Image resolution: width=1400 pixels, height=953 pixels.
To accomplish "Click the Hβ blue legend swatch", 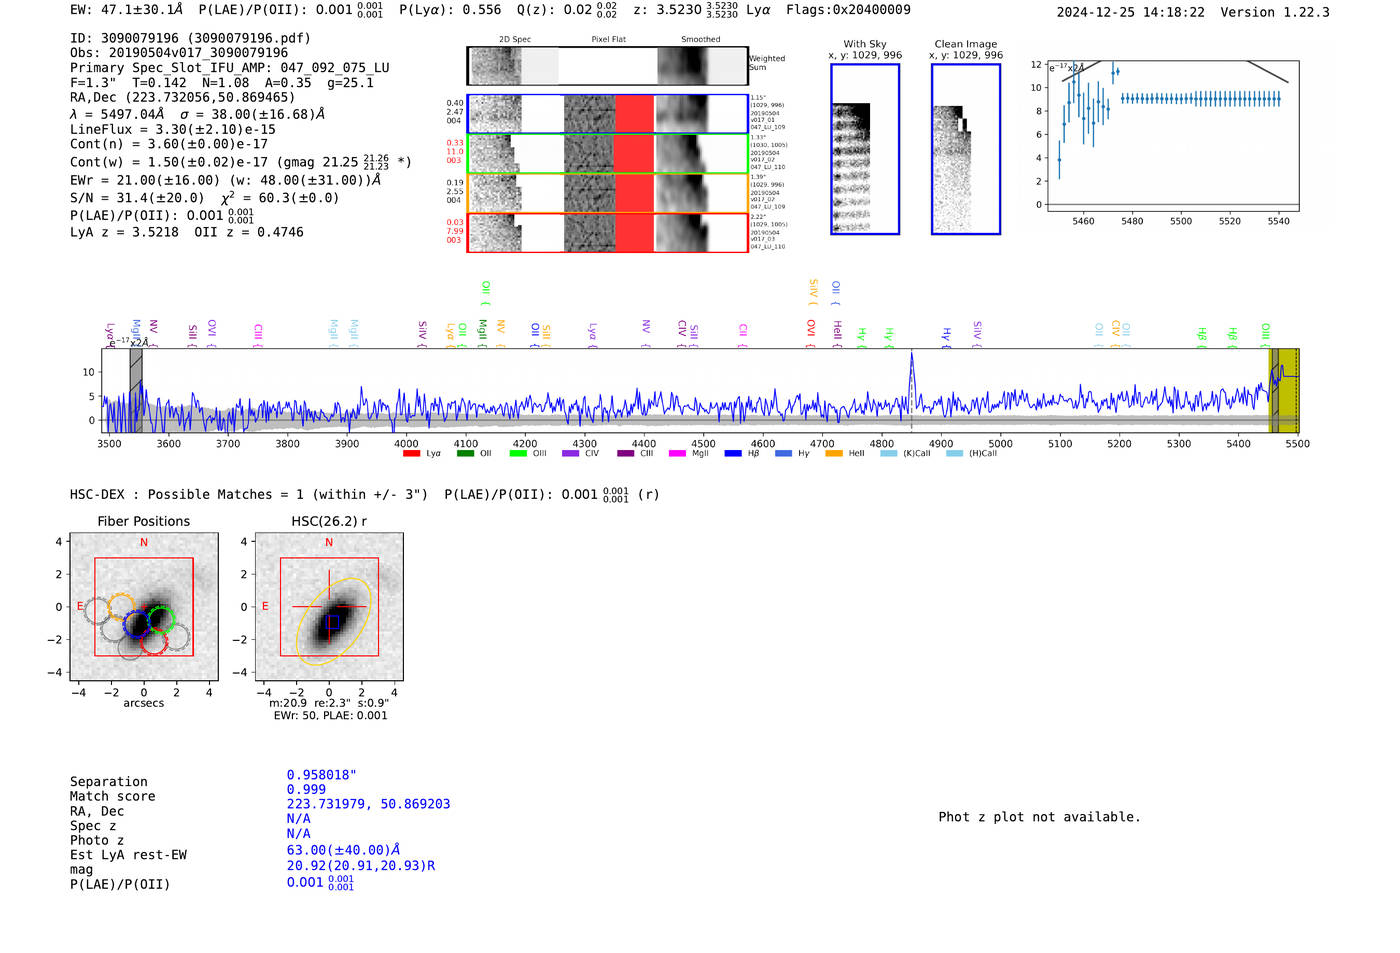I will (733, 454).
